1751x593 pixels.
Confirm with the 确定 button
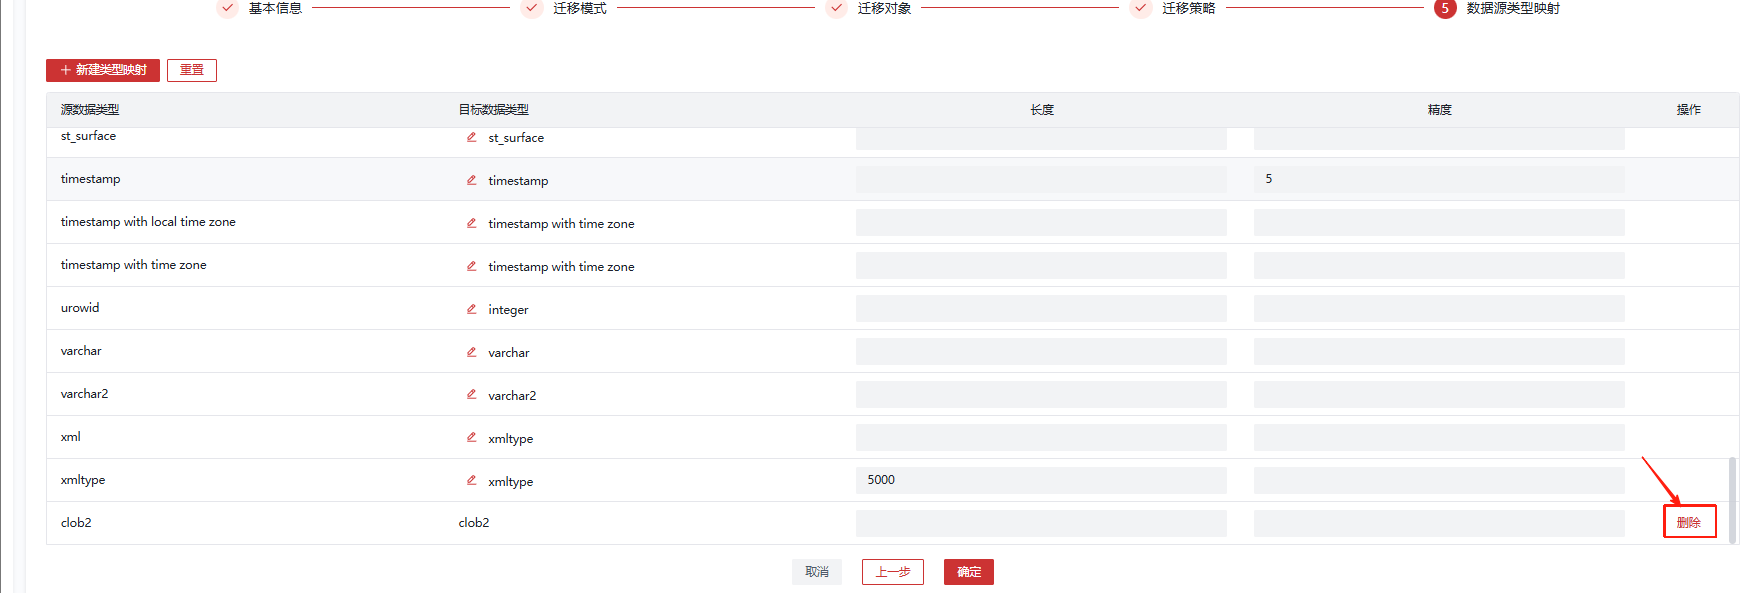968,572
